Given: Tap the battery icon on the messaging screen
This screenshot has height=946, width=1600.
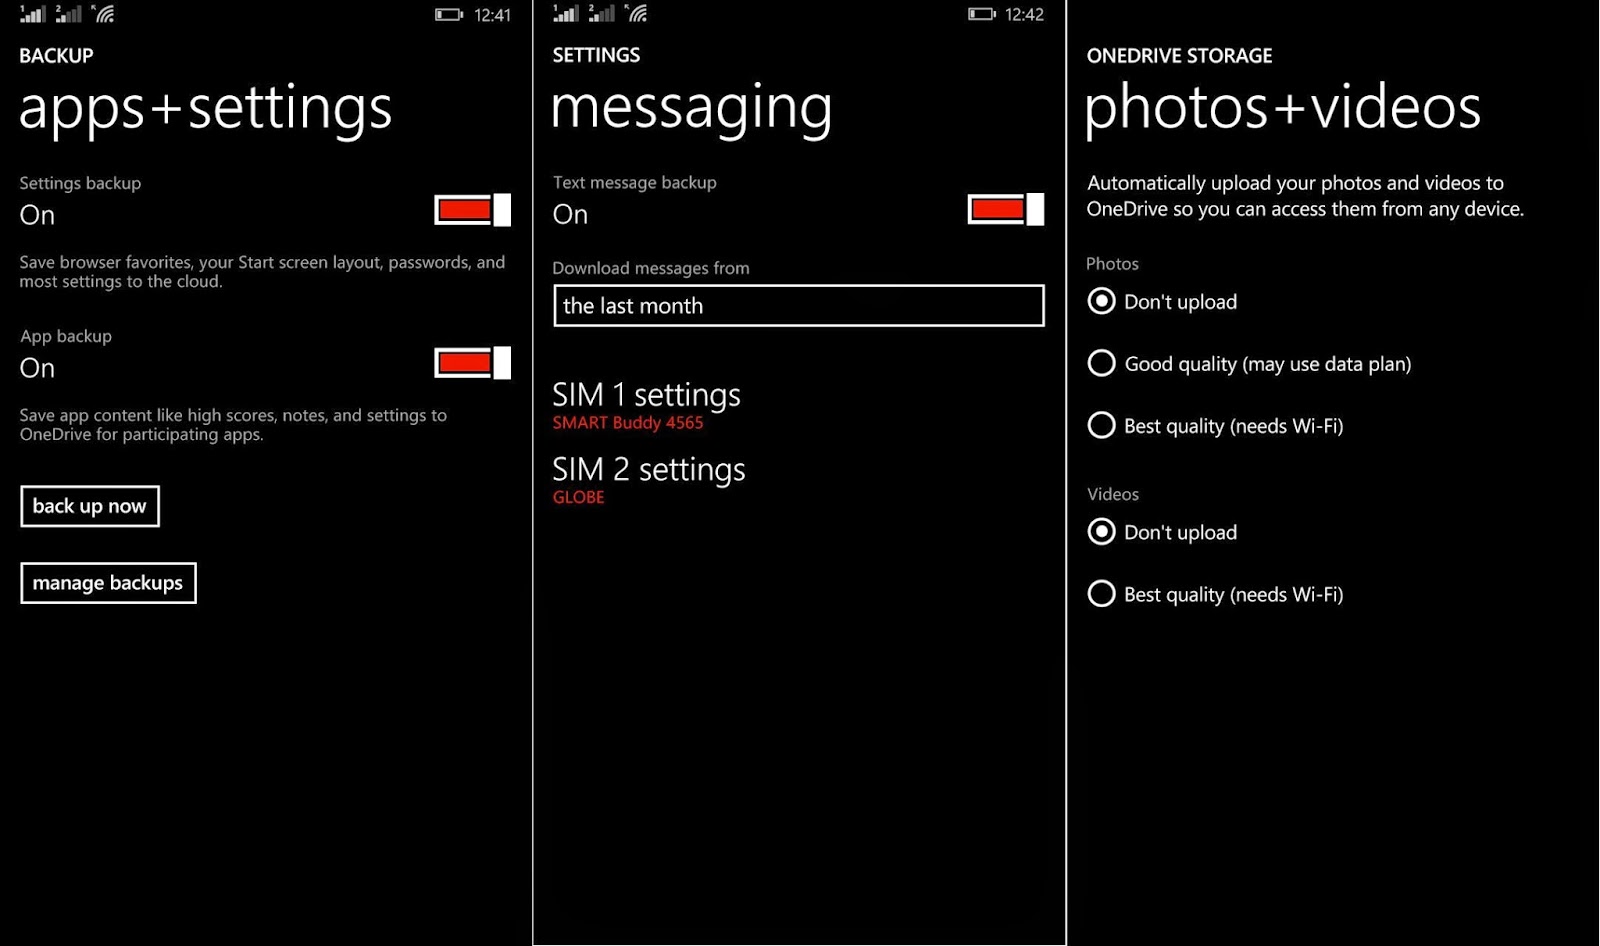Looking at the screenshot, I should click(x=981, y=14).
